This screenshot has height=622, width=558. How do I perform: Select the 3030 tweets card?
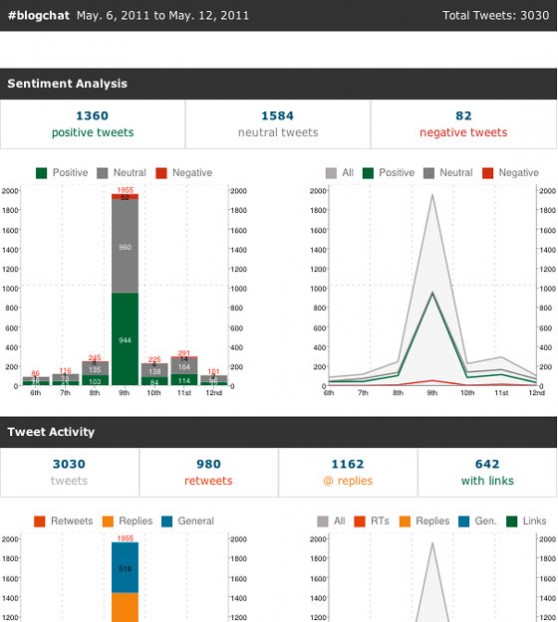click(x=69, y=472)
